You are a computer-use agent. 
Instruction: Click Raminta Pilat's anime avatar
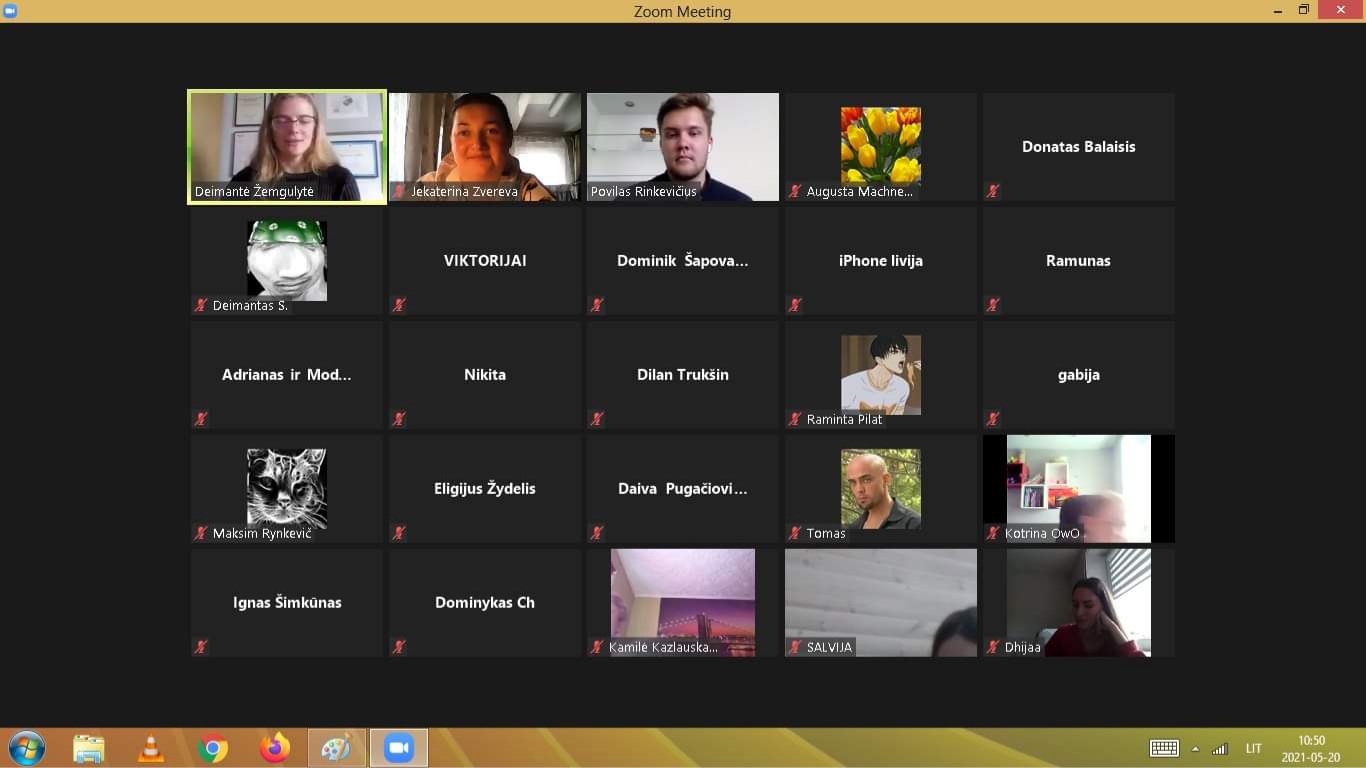pyautogui.click(x=881, y=374)
